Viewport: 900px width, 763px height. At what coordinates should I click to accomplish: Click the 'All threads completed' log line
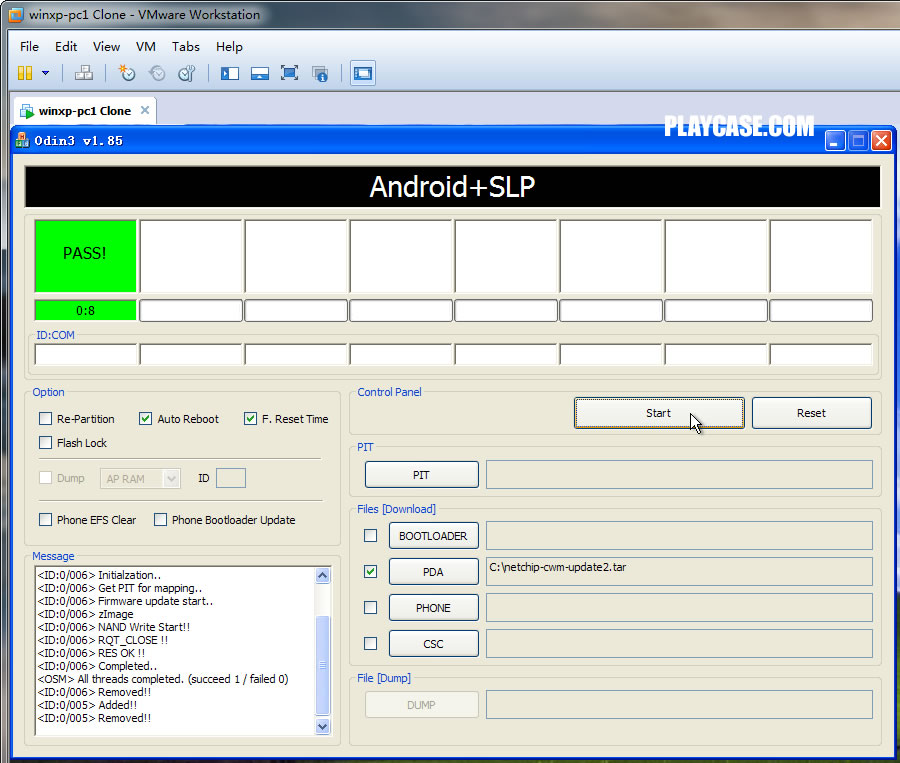click(x=163, y=679)
